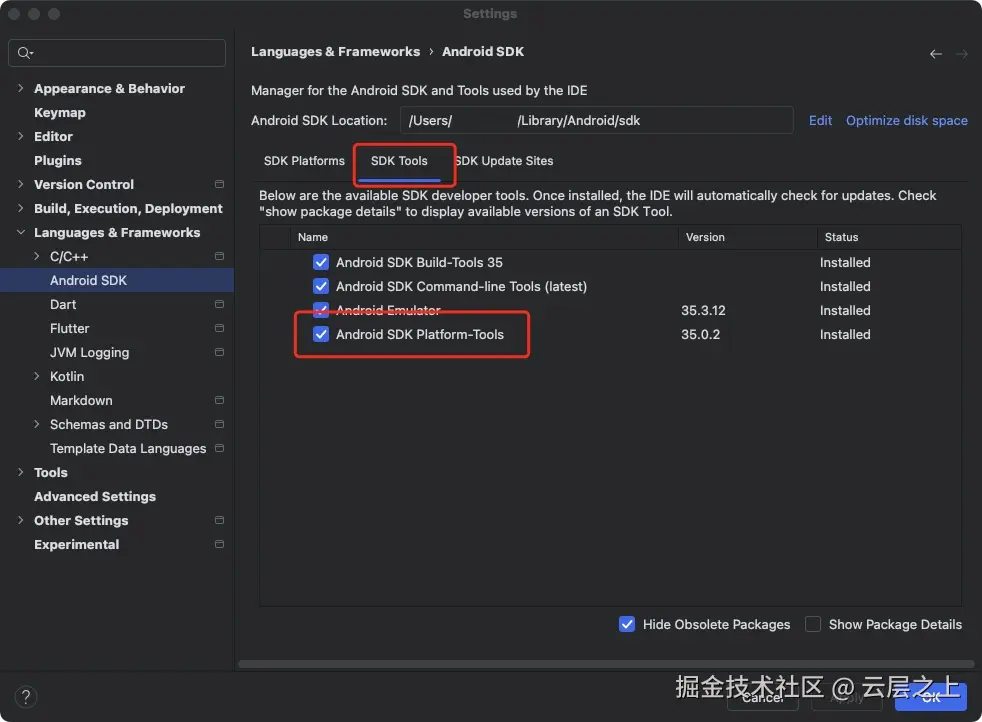Select Flutter in the sidebar
Screen dimensions: 982x722
70,328
